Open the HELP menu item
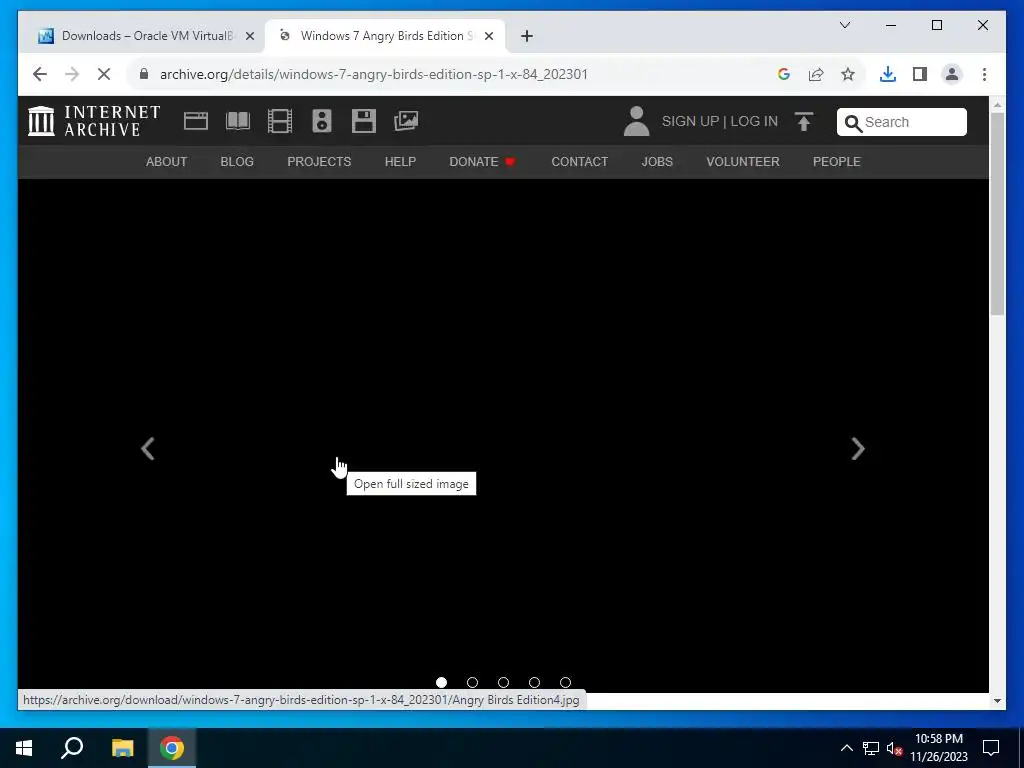Image resolution: width=1024 pixels, height=768 pixels. click(x=400, y=162)
